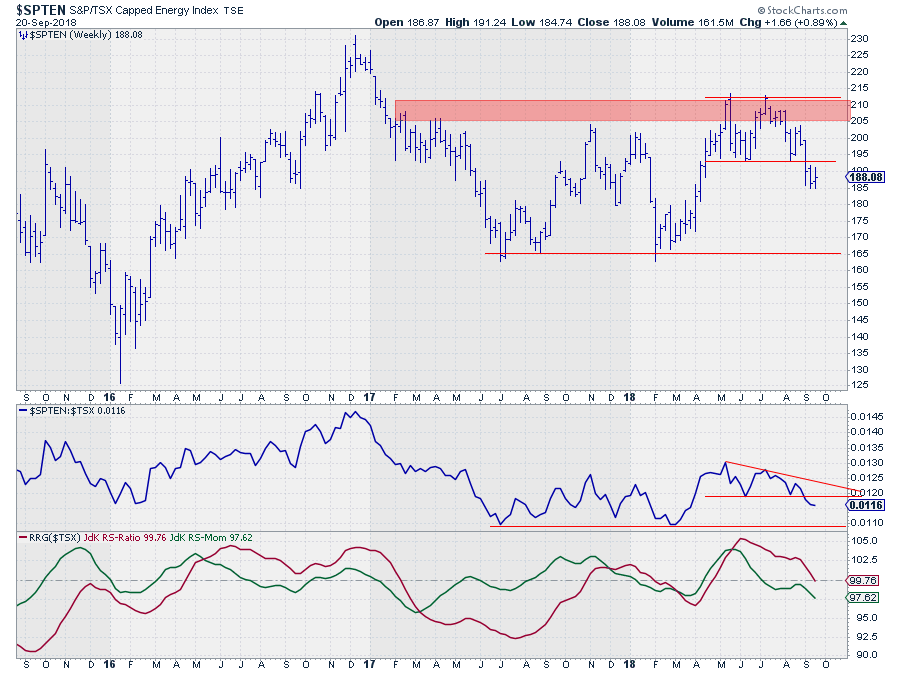Click the 17 year marker on the time axis
Screen dimensions: 900x673
tap(369, 396)
